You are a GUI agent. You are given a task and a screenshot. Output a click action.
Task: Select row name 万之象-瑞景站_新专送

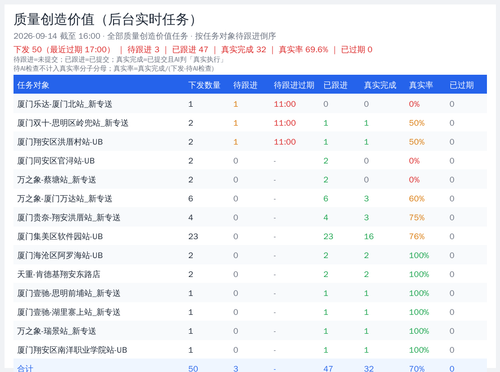point(57,331)
